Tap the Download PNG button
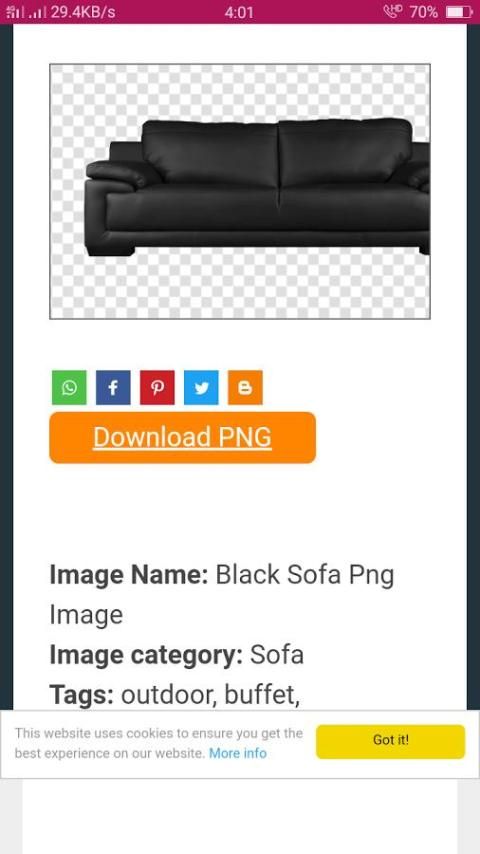 [x=183, y=437]
